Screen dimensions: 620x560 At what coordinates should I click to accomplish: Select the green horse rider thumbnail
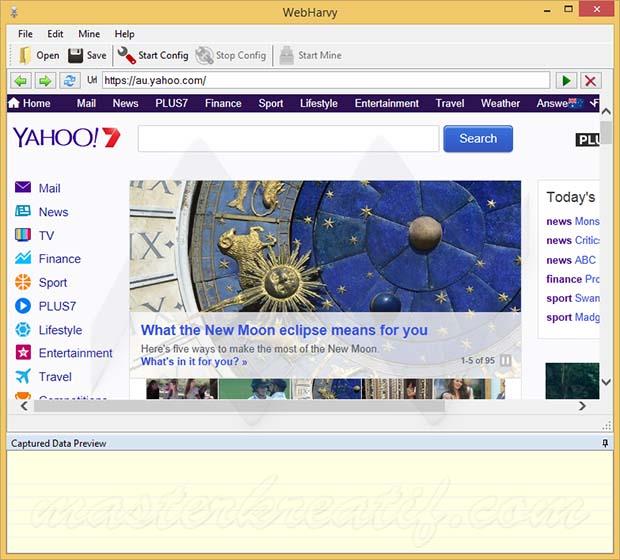pos(255,388)
